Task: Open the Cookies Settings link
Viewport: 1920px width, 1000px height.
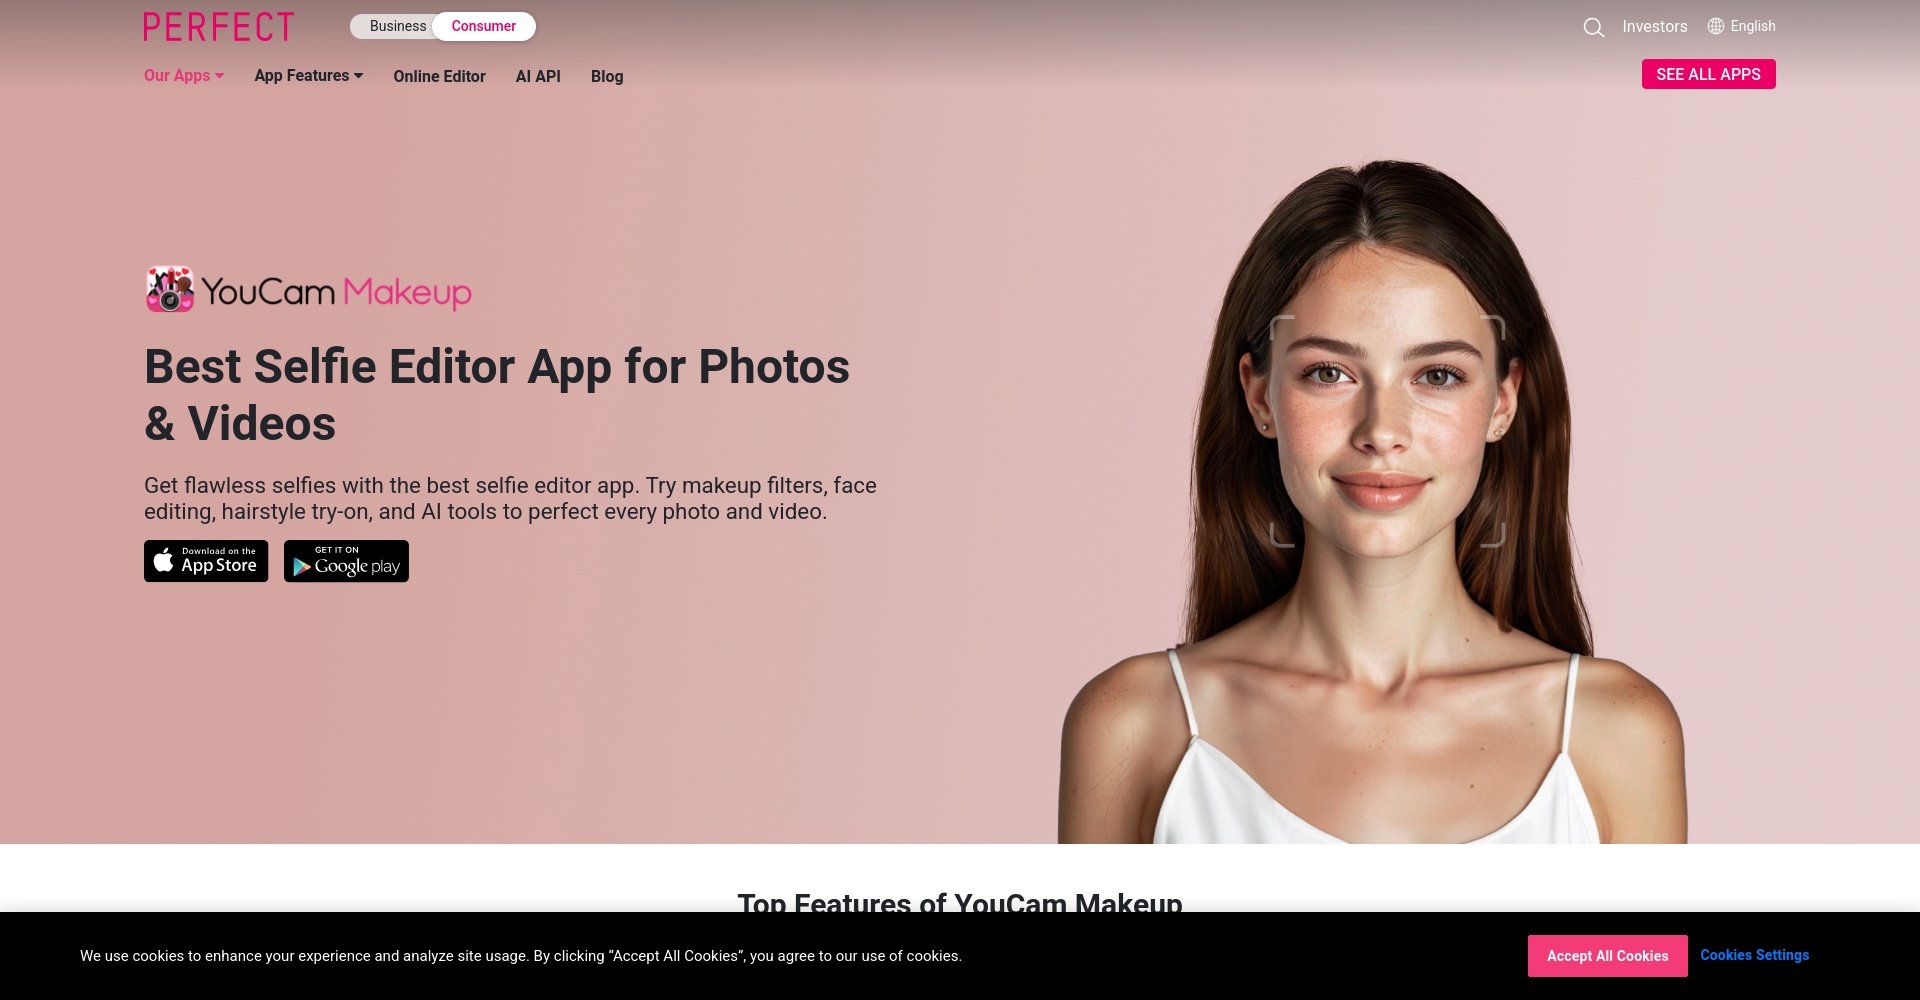Action: [1755, 955]
